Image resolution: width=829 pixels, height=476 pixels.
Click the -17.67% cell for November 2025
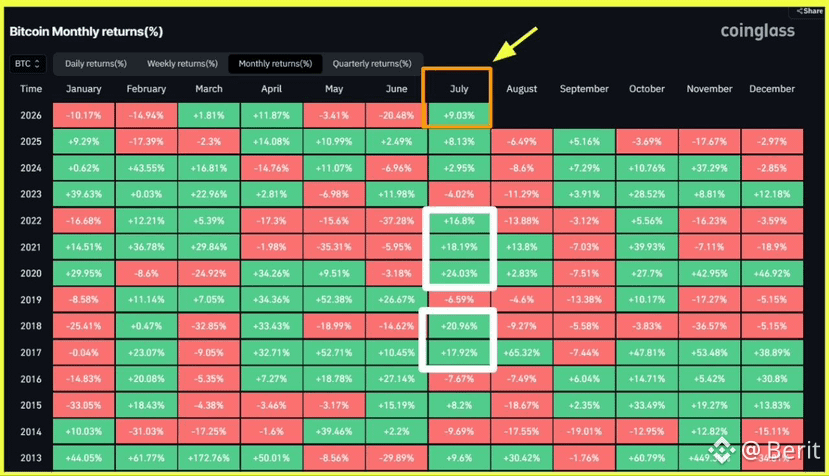(x=709, y=142)
